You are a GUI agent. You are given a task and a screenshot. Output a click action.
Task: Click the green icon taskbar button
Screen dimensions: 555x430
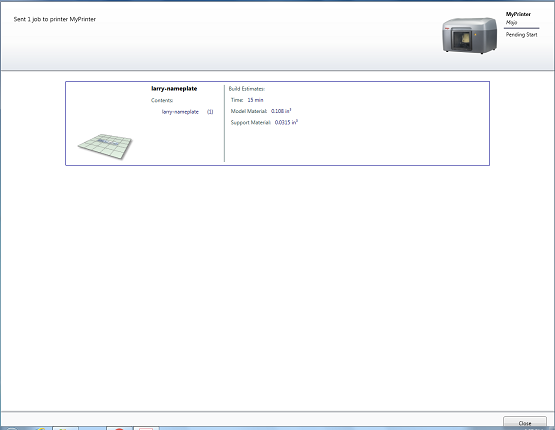click(x=65, y=428)
